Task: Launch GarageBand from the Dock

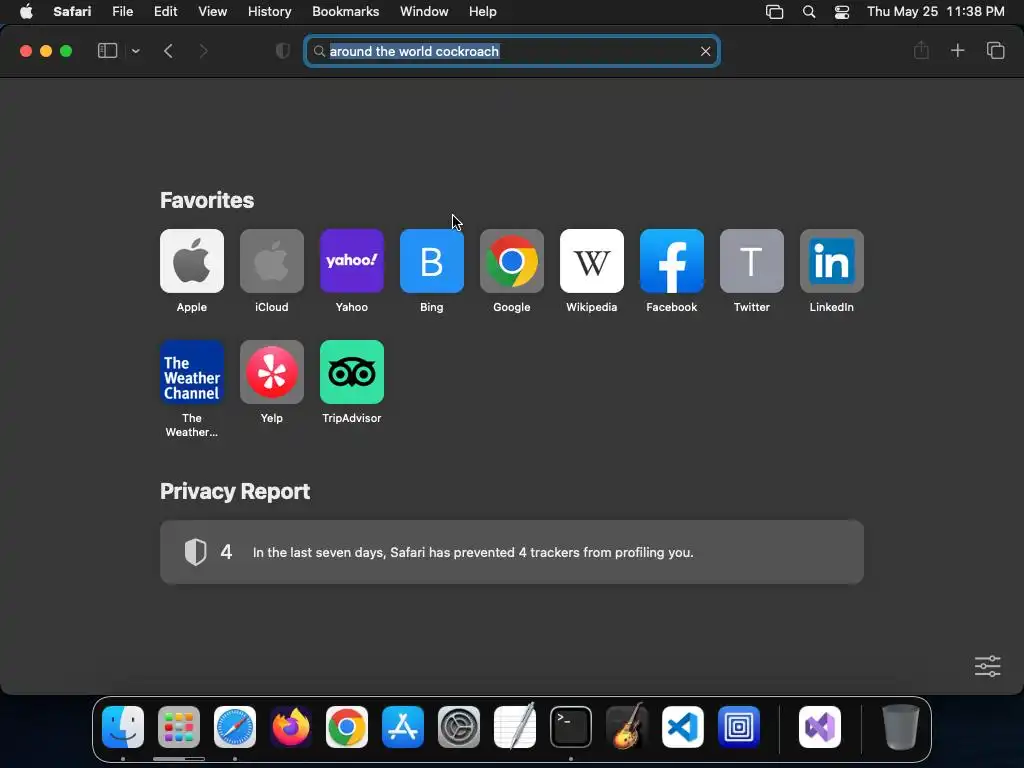Action: coord(627,727)
